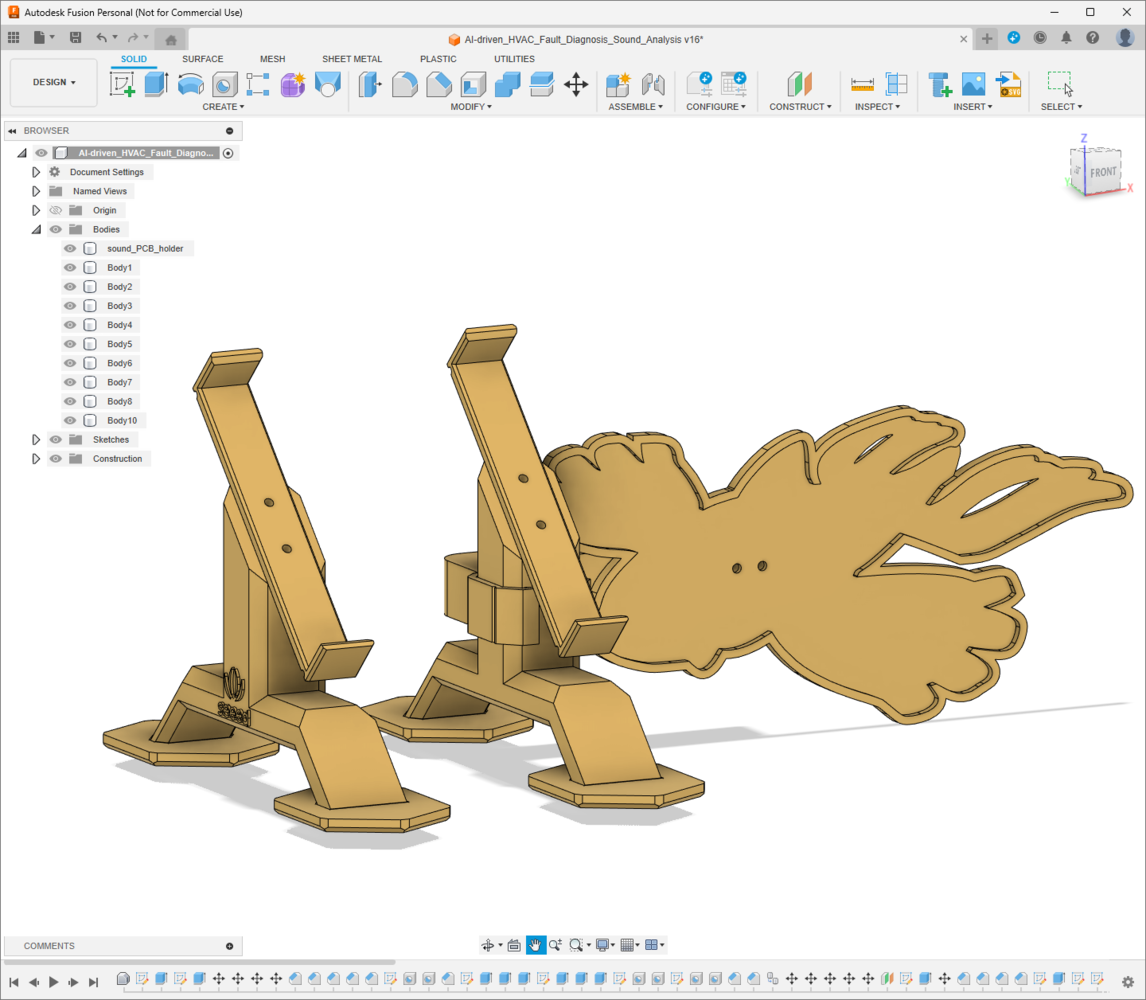This screenshot has width=1146, height=1000.
Task: Expand the Construction folder
Action: click(x=36, y=459)
